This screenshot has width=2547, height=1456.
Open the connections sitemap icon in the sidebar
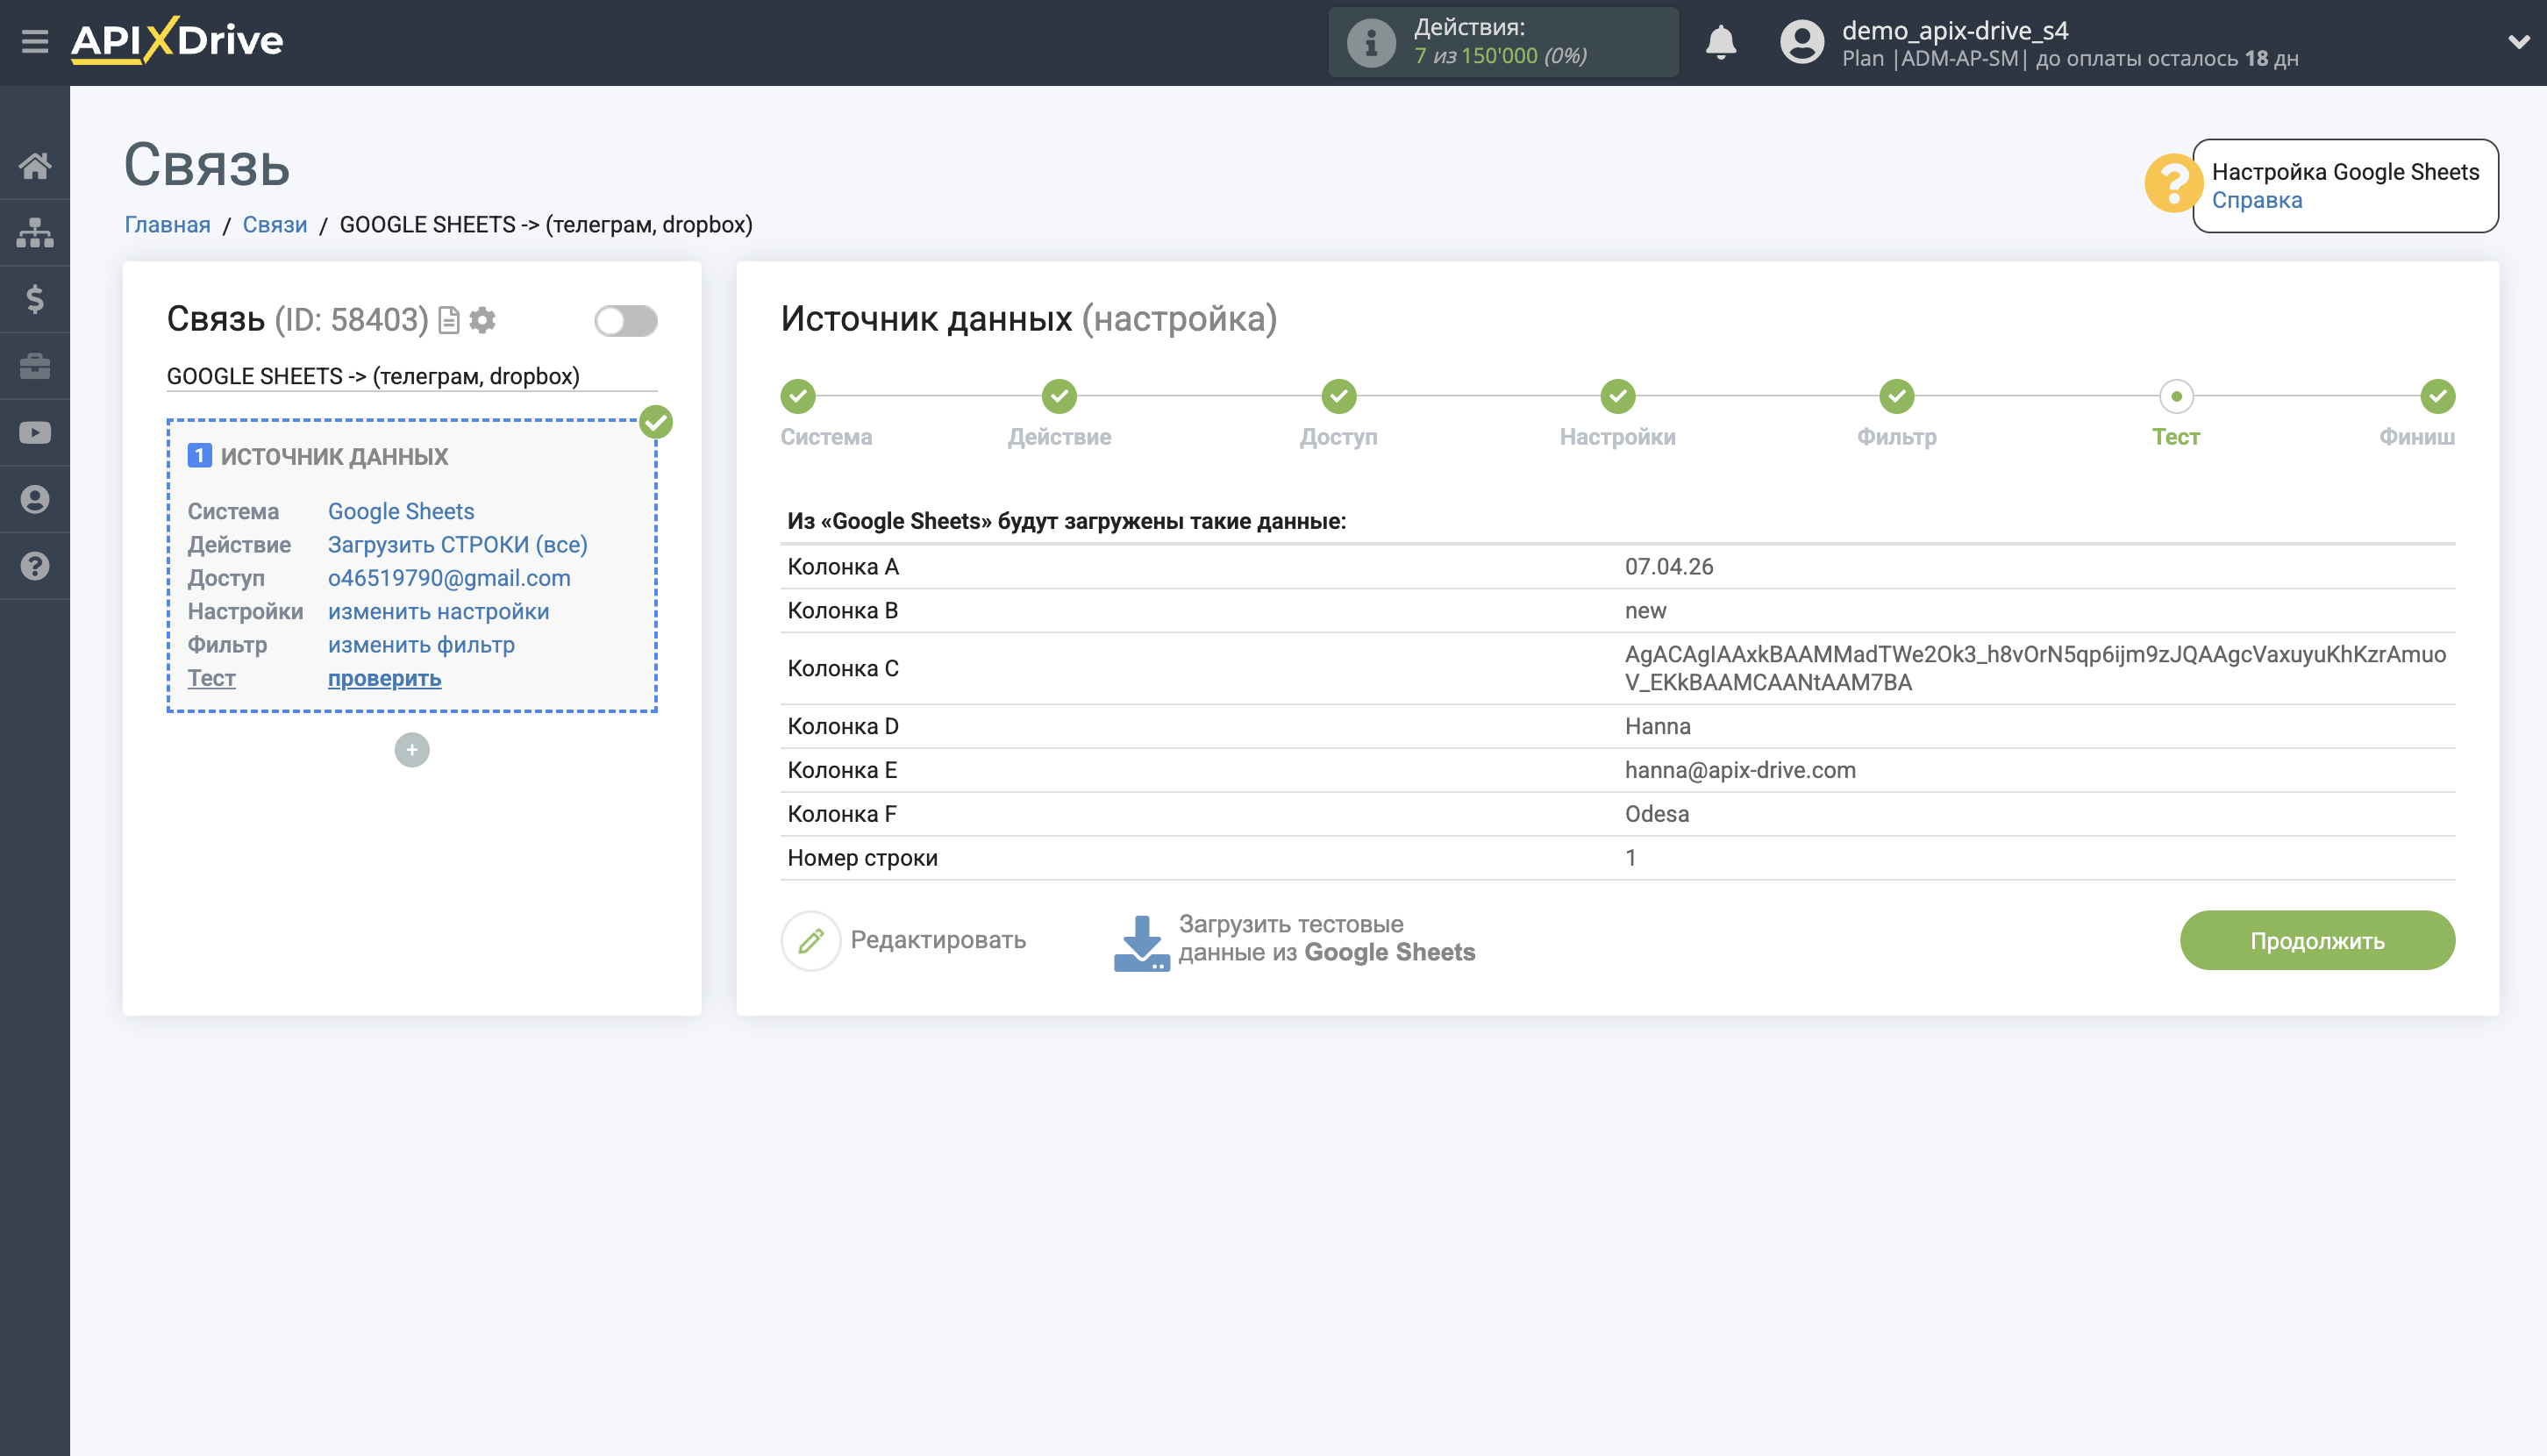[35, 233]
